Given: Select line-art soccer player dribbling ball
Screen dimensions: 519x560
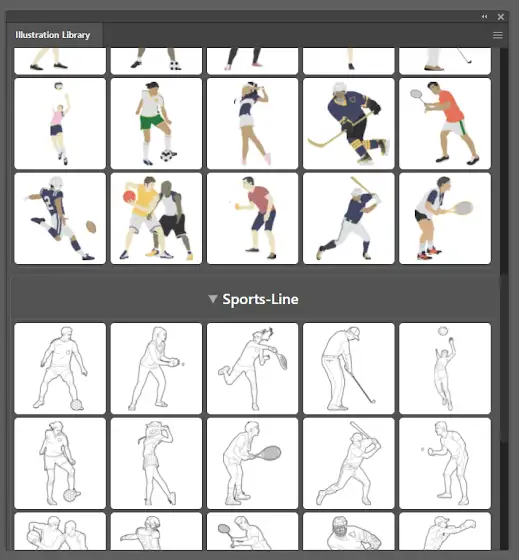Looking at the screenshot, I should point(60,368).
